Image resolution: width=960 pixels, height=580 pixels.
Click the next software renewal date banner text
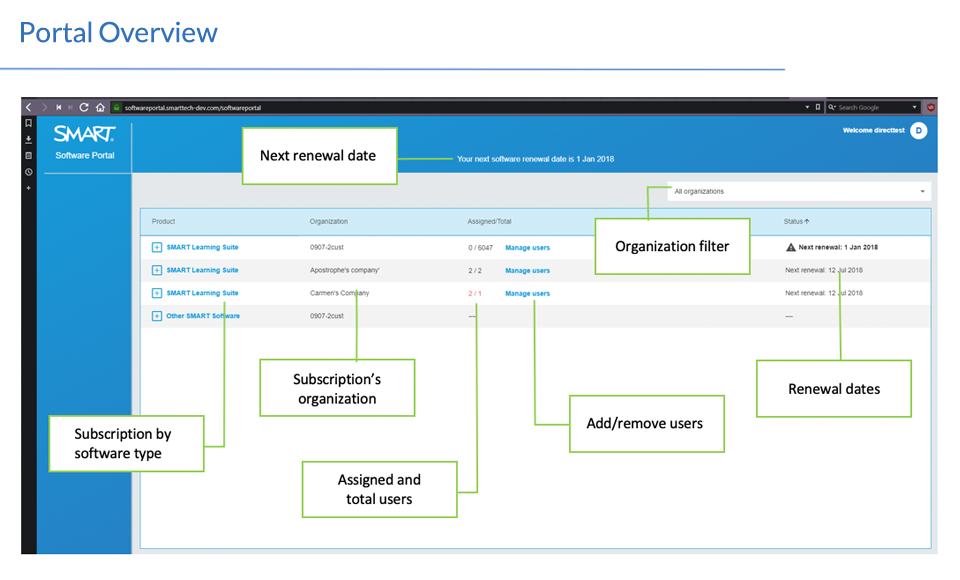(536, 159)
